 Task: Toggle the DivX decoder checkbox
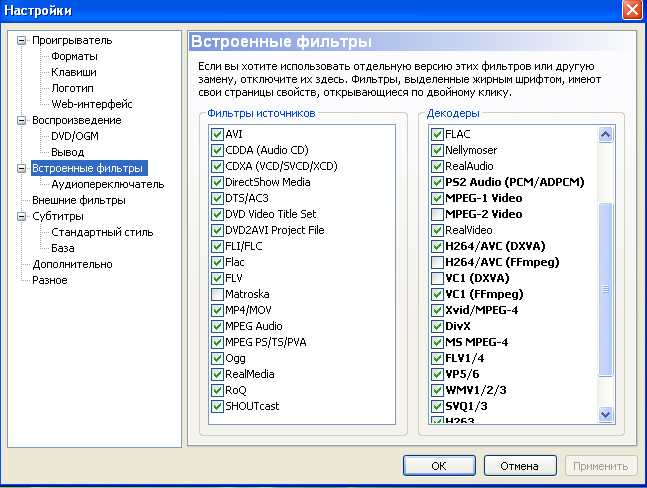tap(437, 326)
